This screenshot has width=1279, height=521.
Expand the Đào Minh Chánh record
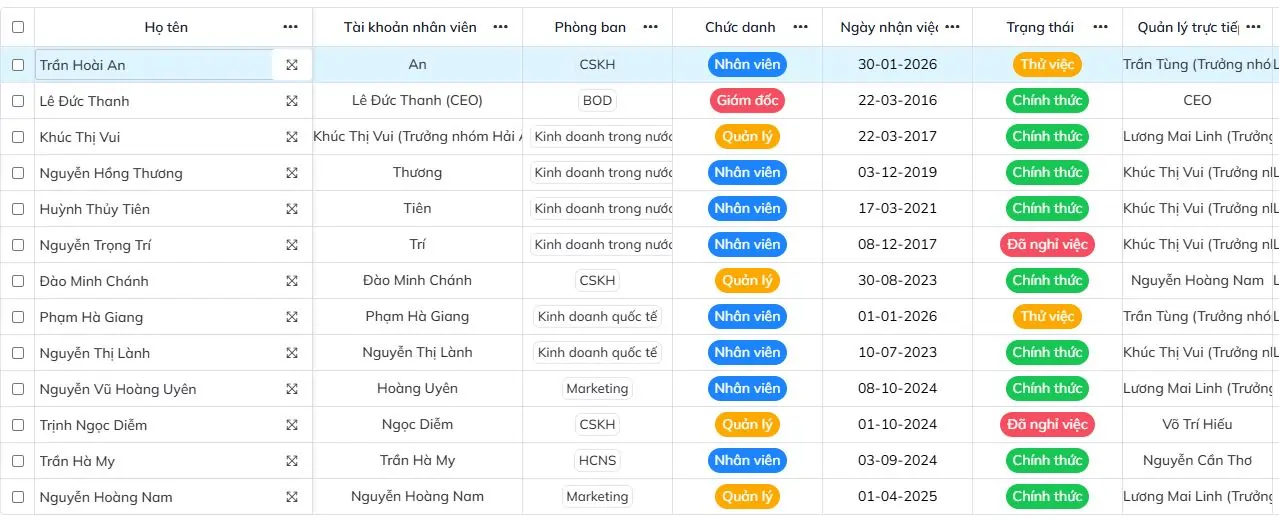point(292,281)
